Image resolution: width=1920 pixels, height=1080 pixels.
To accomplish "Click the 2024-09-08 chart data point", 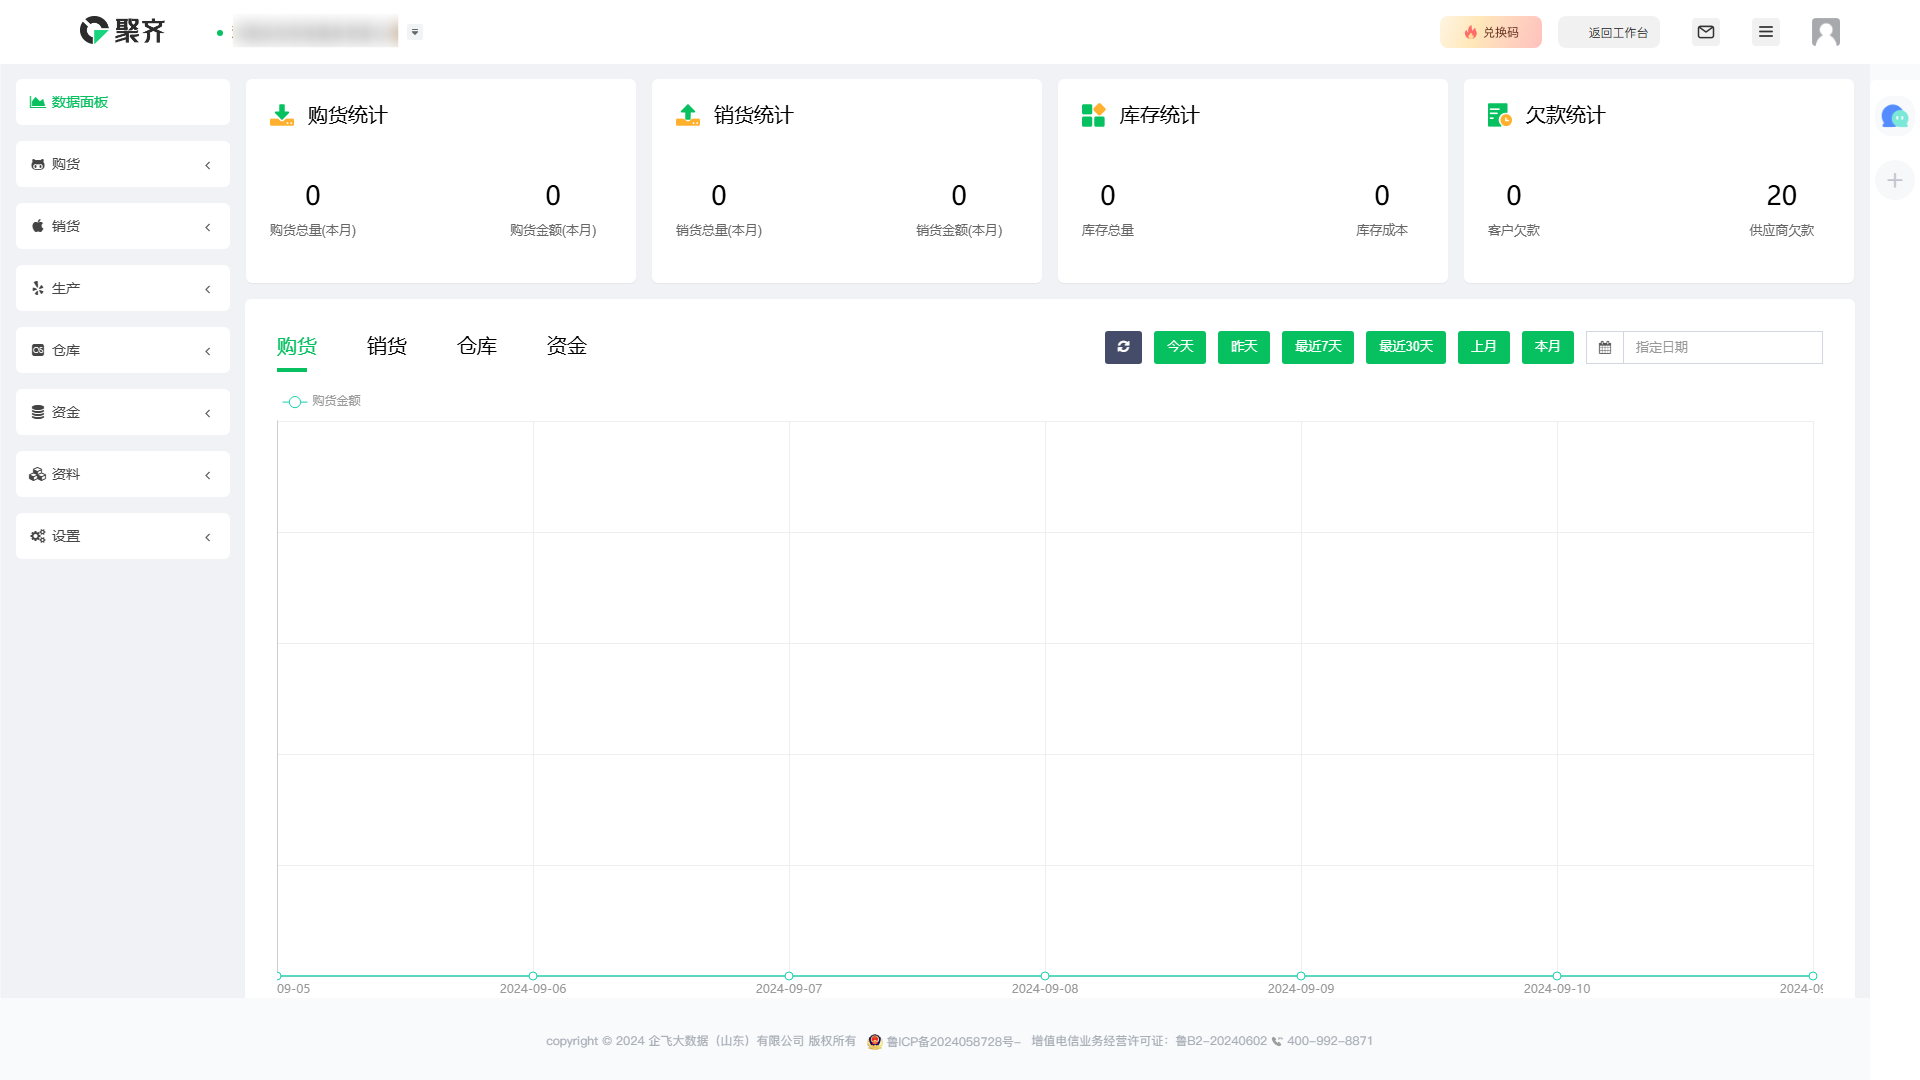I will point(1045,976).
